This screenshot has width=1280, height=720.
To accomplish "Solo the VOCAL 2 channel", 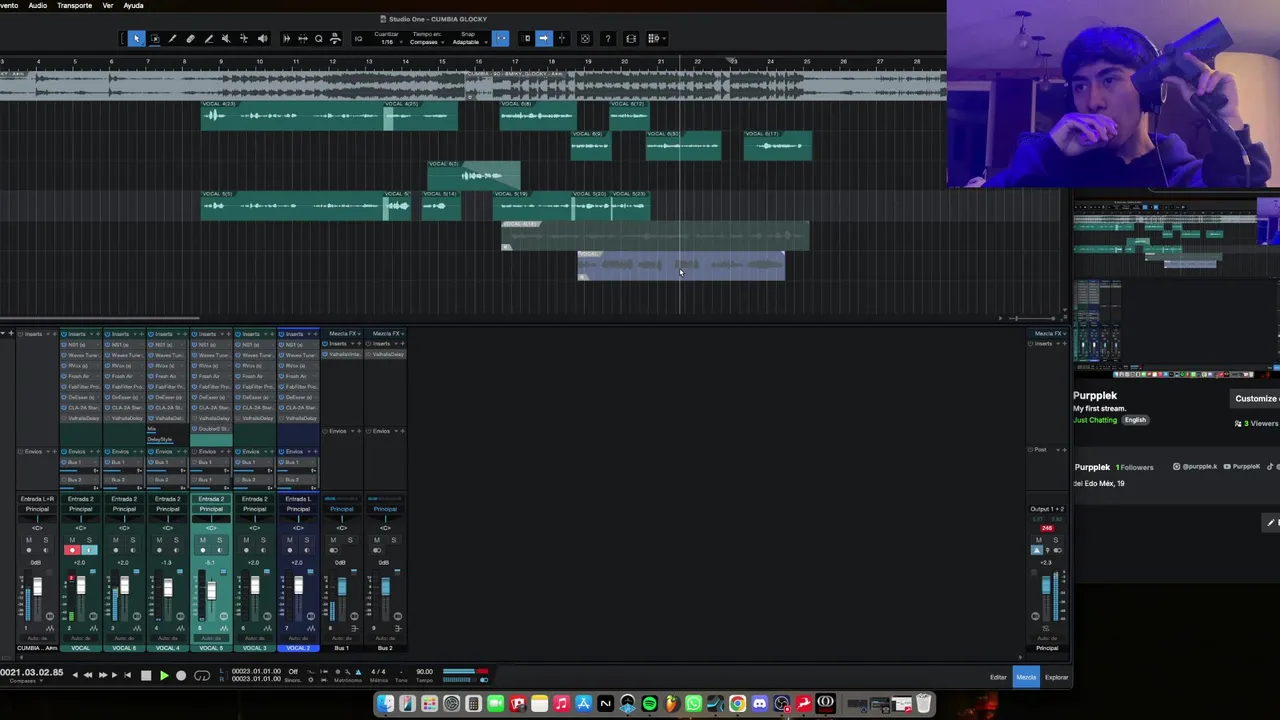I will click(306, 540).
